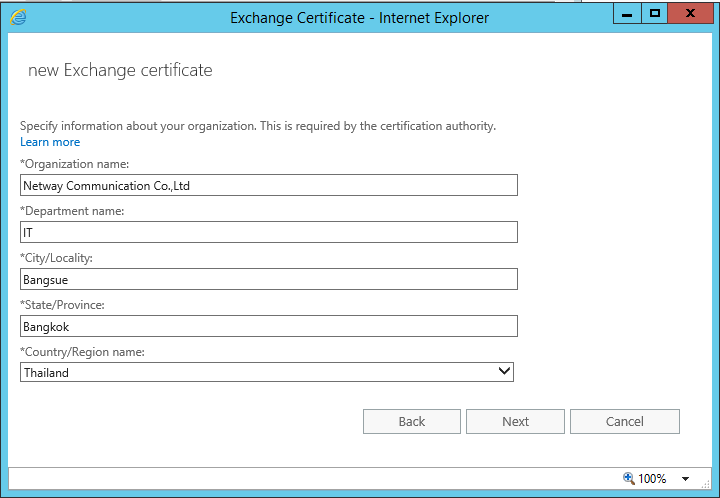Cancel the new certificate wizard
The image size is (720, 498).
click(624, 421)
